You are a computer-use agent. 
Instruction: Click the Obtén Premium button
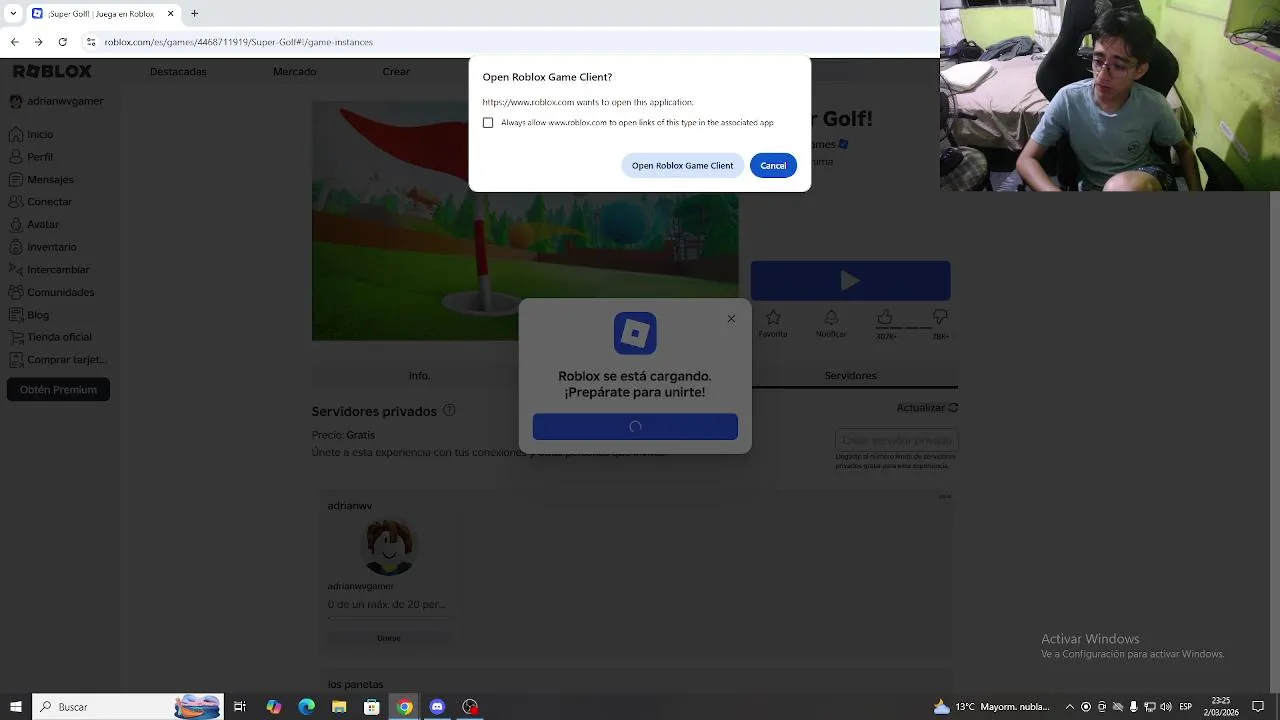click(x=58, y=390)
